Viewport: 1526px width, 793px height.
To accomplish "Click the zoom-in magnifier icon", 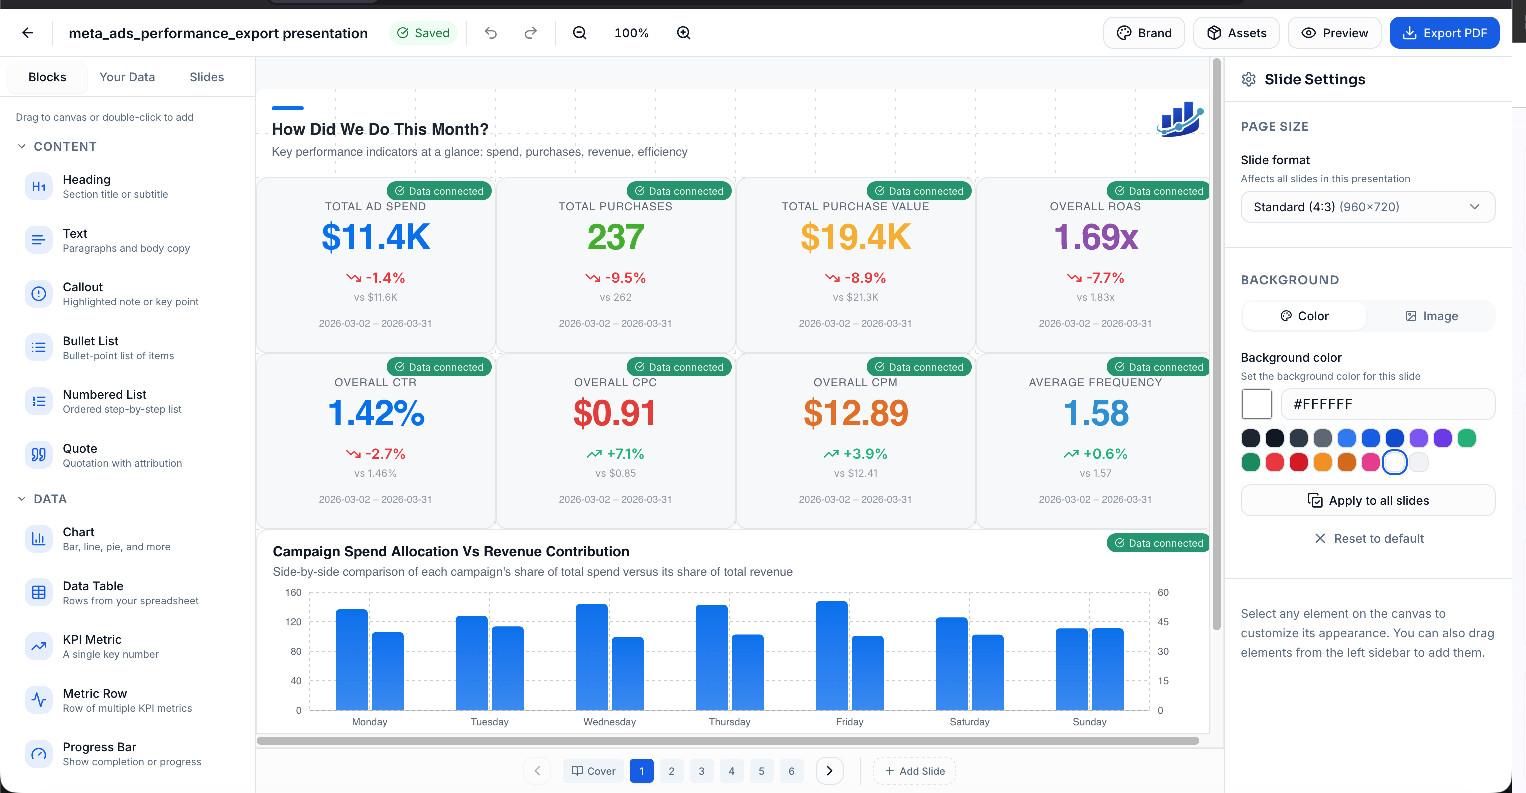I will point(683,32).
